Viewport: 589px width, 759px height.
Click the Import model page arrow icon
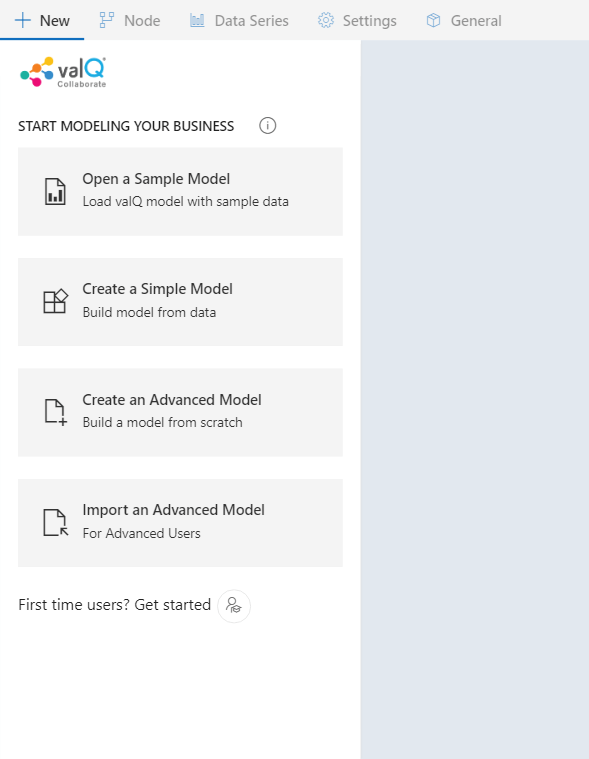tap(56, 523)
